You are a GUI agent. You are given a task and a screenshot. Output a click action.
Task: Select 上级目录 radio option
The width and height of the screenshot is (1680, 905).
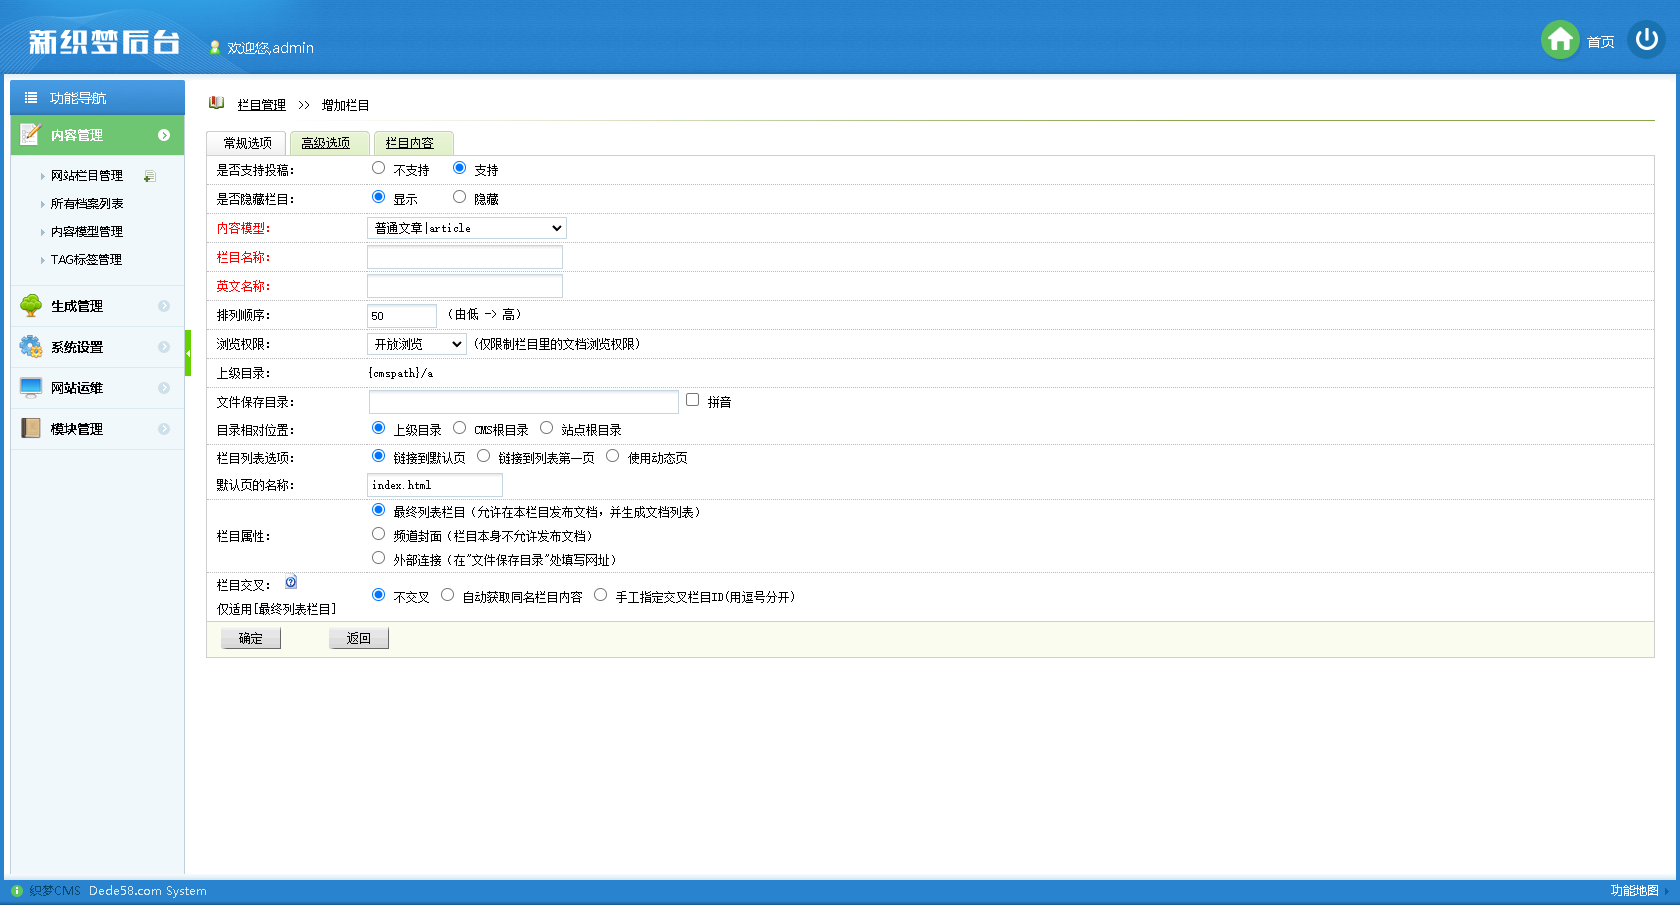click(378, 428)
